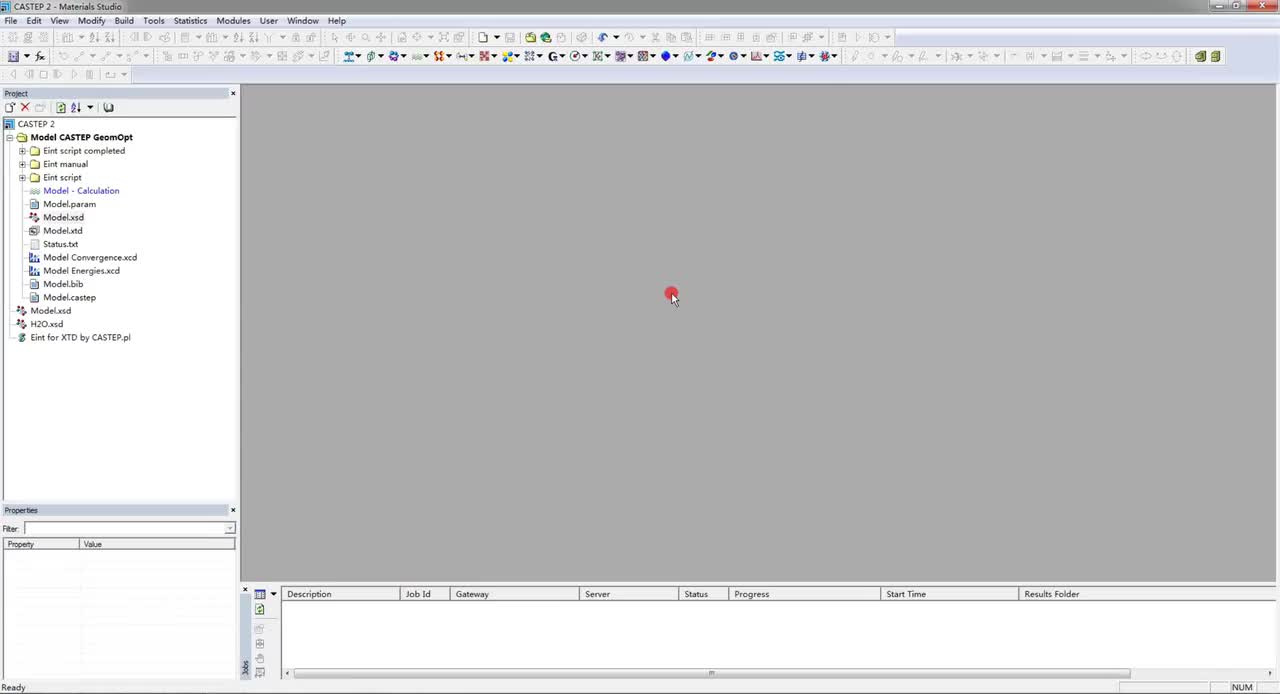This screenshot has height=694, width=1280.
Task: Click the last olive box icon at toolbar end
Action: pos(1216,56)
